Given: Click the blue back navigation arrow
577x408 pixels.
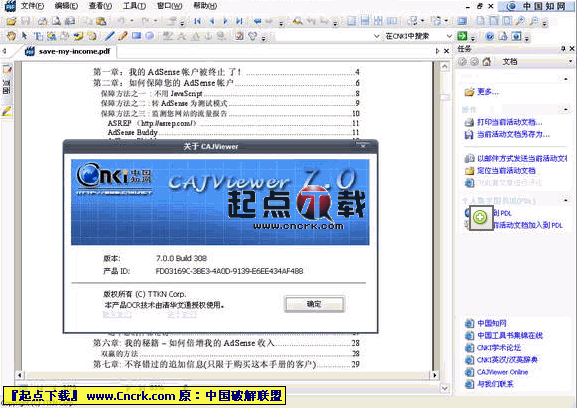Looking at the screenshot, I should point(257,21).
